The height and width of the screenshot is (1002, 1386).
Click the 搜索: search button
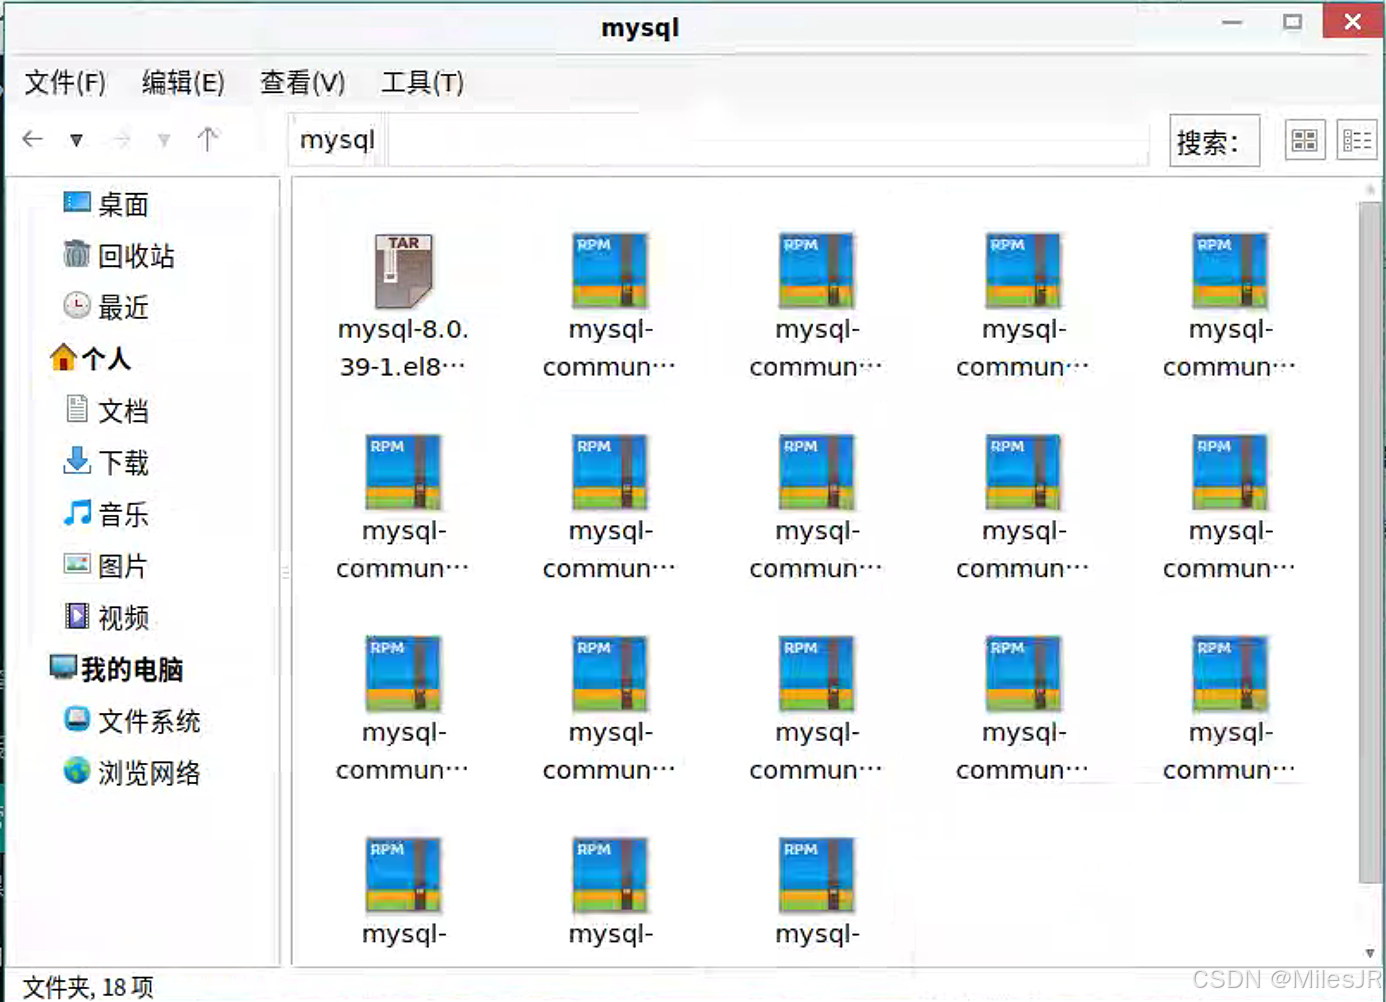coord(1214,141)
